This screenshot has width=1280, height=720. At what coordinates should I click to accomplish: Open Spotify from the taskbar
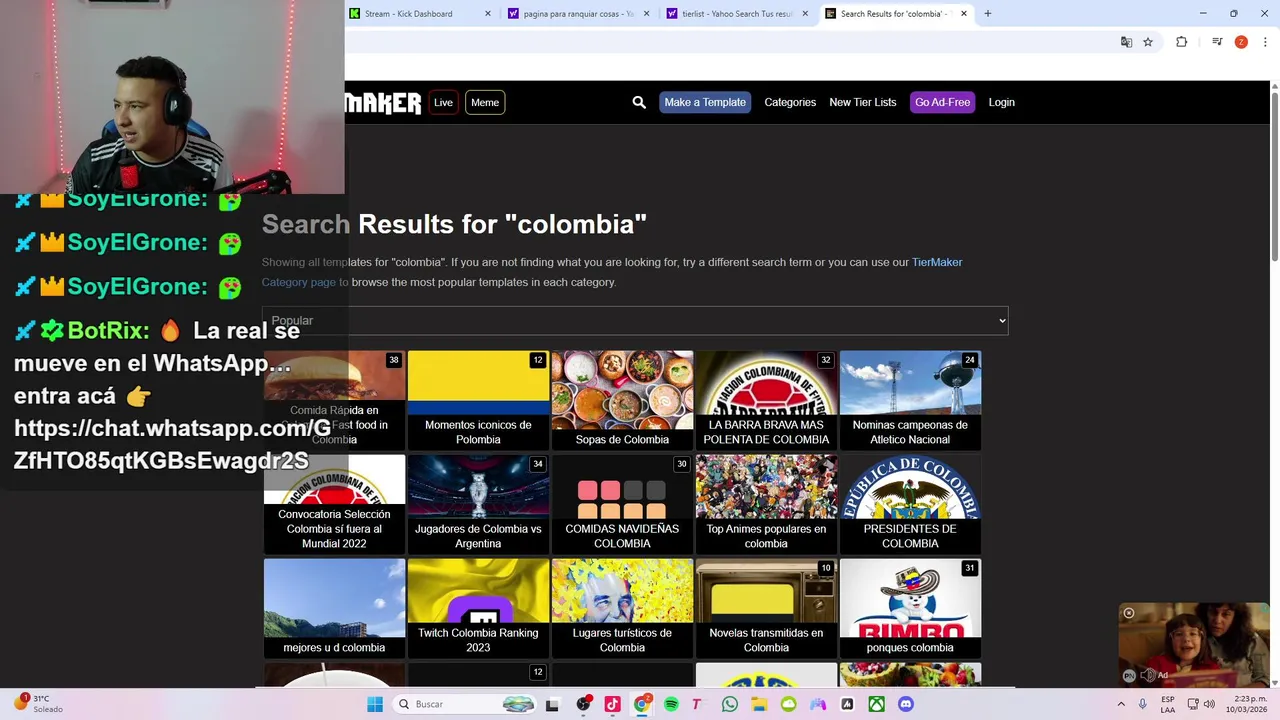coord(671,704)
